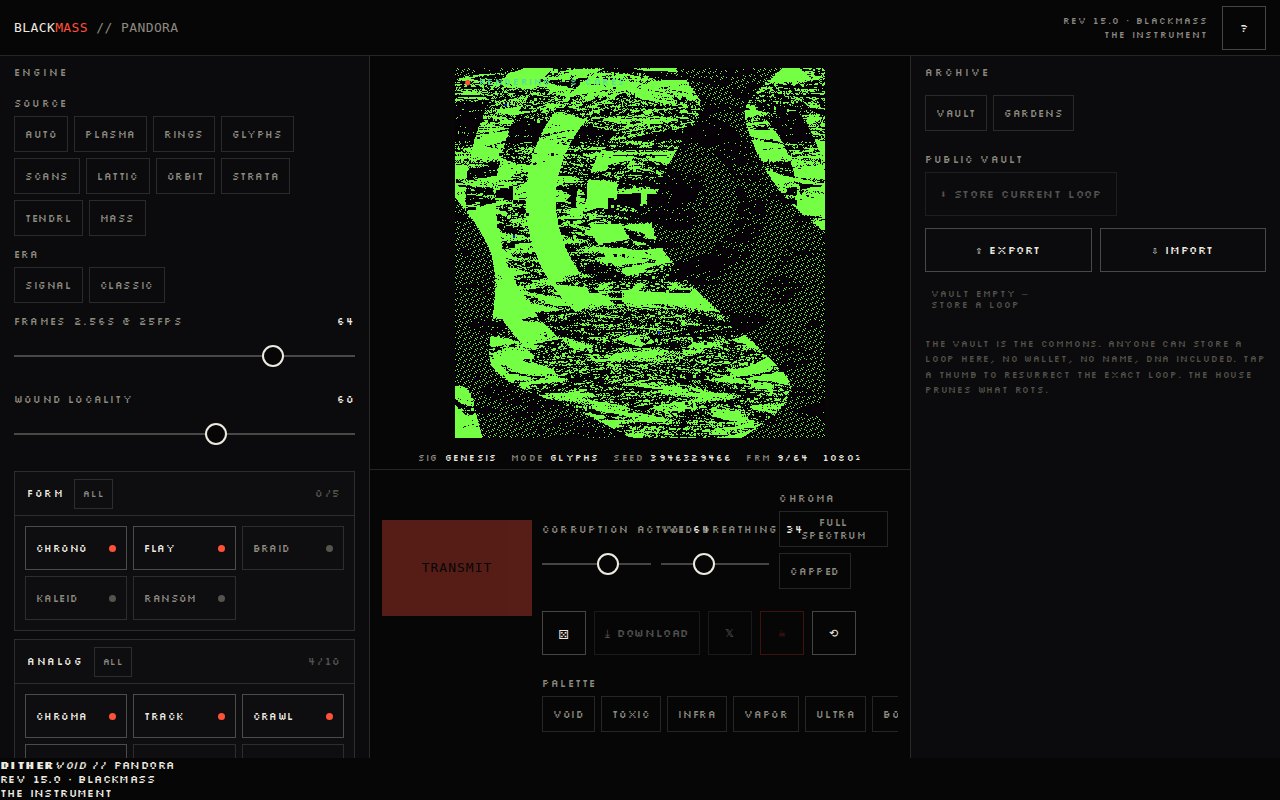This screenshot has height=800, width=1280.
Task: Select the Strata source
Action: click(x=256, y=176)
